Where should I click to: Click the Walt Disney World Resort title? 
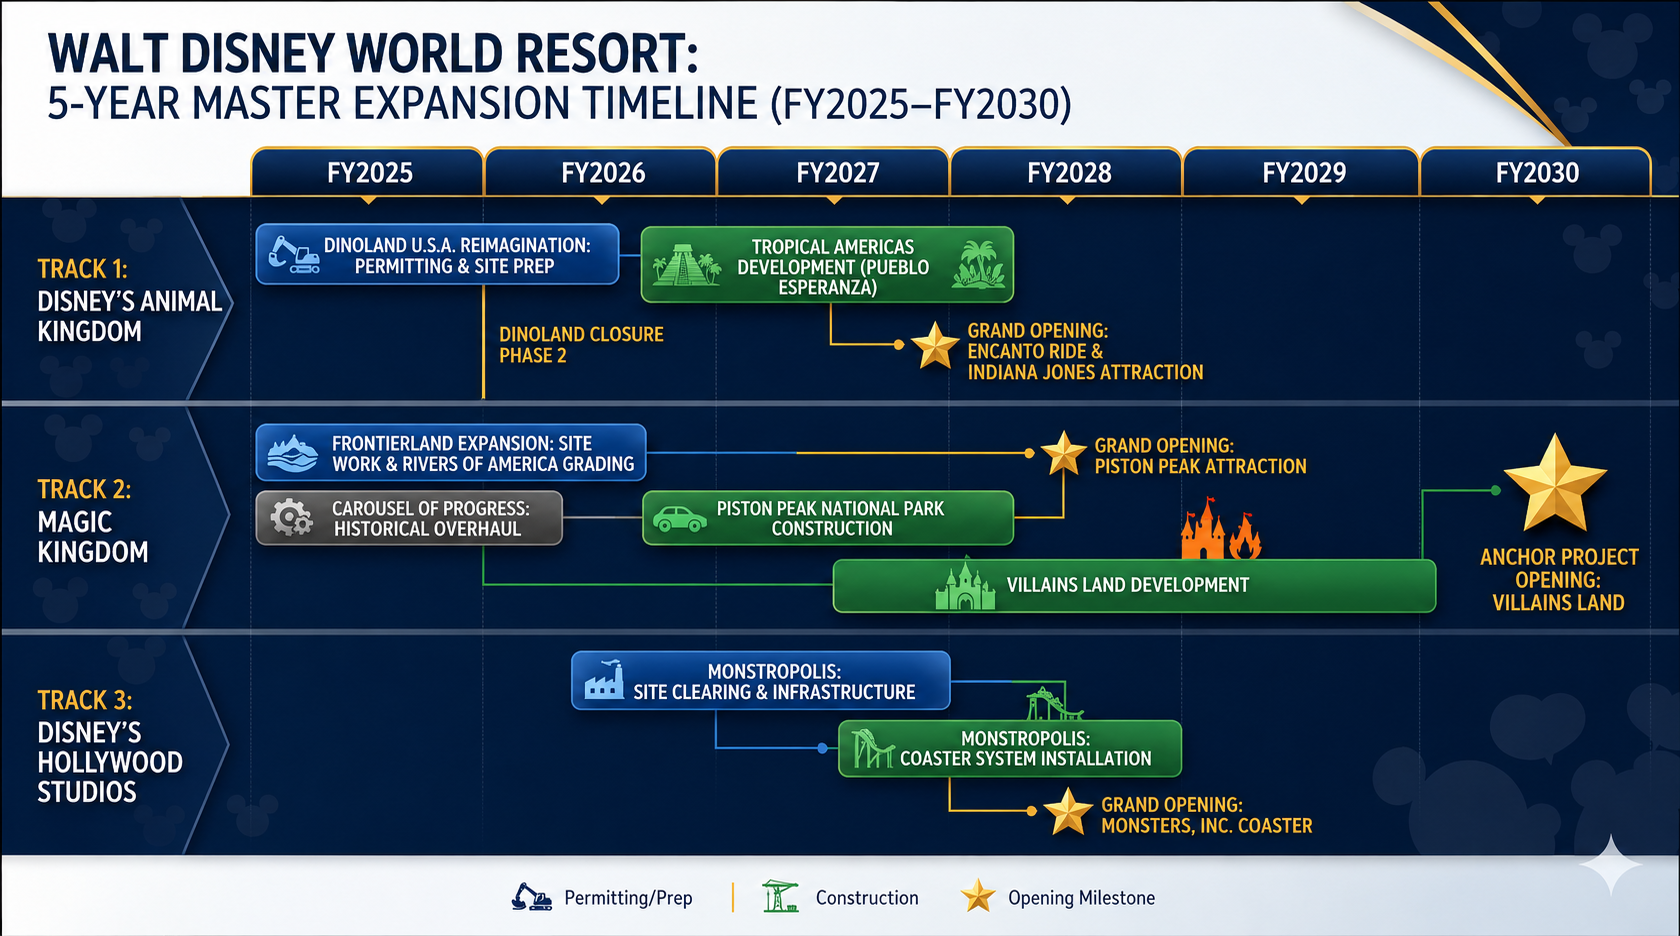point(373,54)
